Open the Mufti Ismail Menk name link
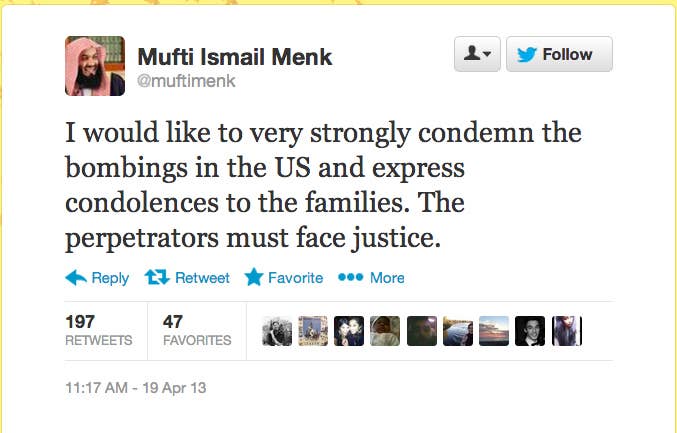This screenshot has height=433, width=677. (234, 57)
